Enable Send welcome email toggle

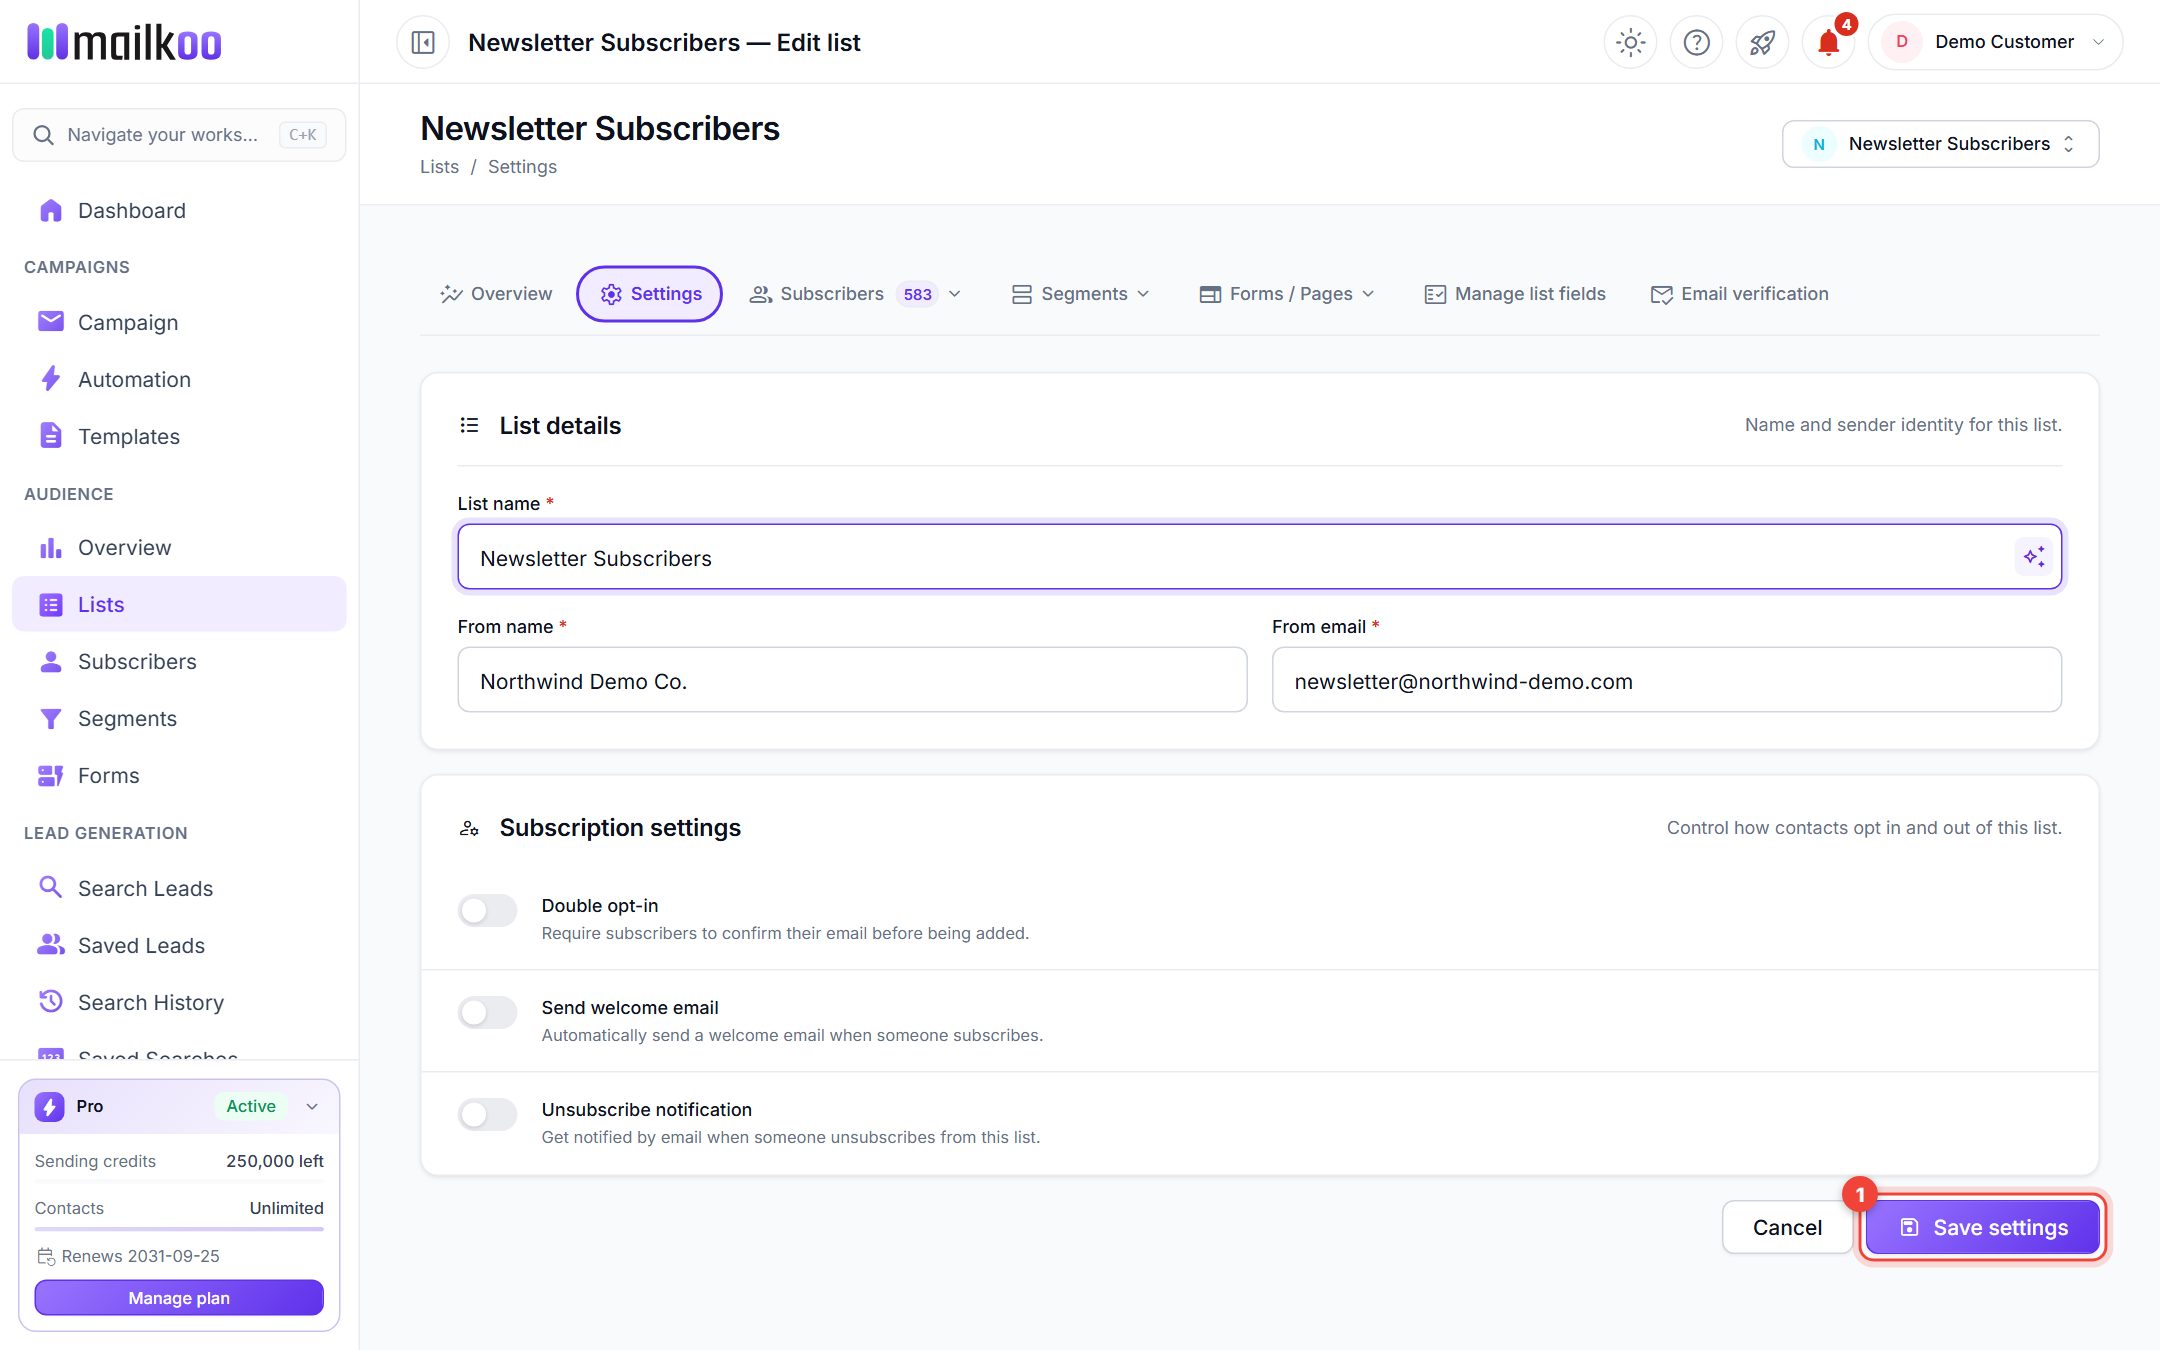click(x=488, y=1012)
